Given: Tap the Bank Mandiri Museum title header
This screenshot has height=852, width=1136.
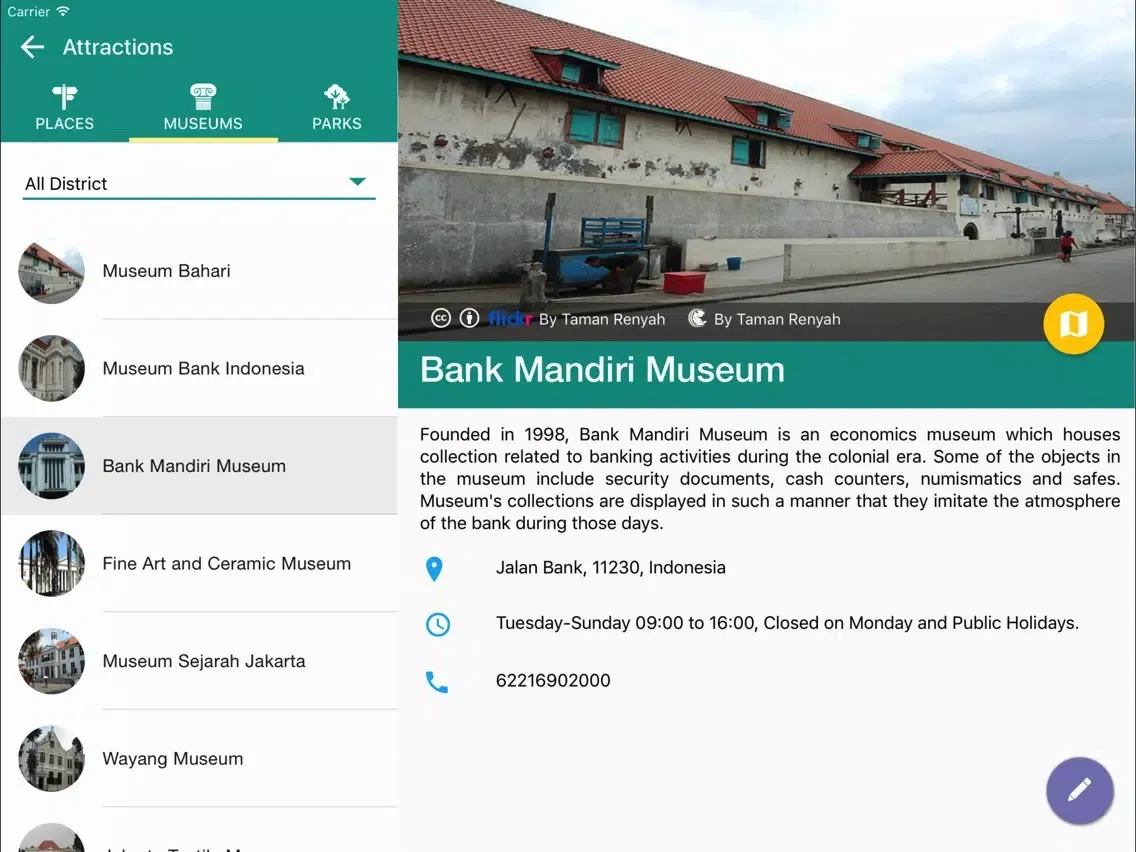Looking at the screenshot, I should pos(602,369).
